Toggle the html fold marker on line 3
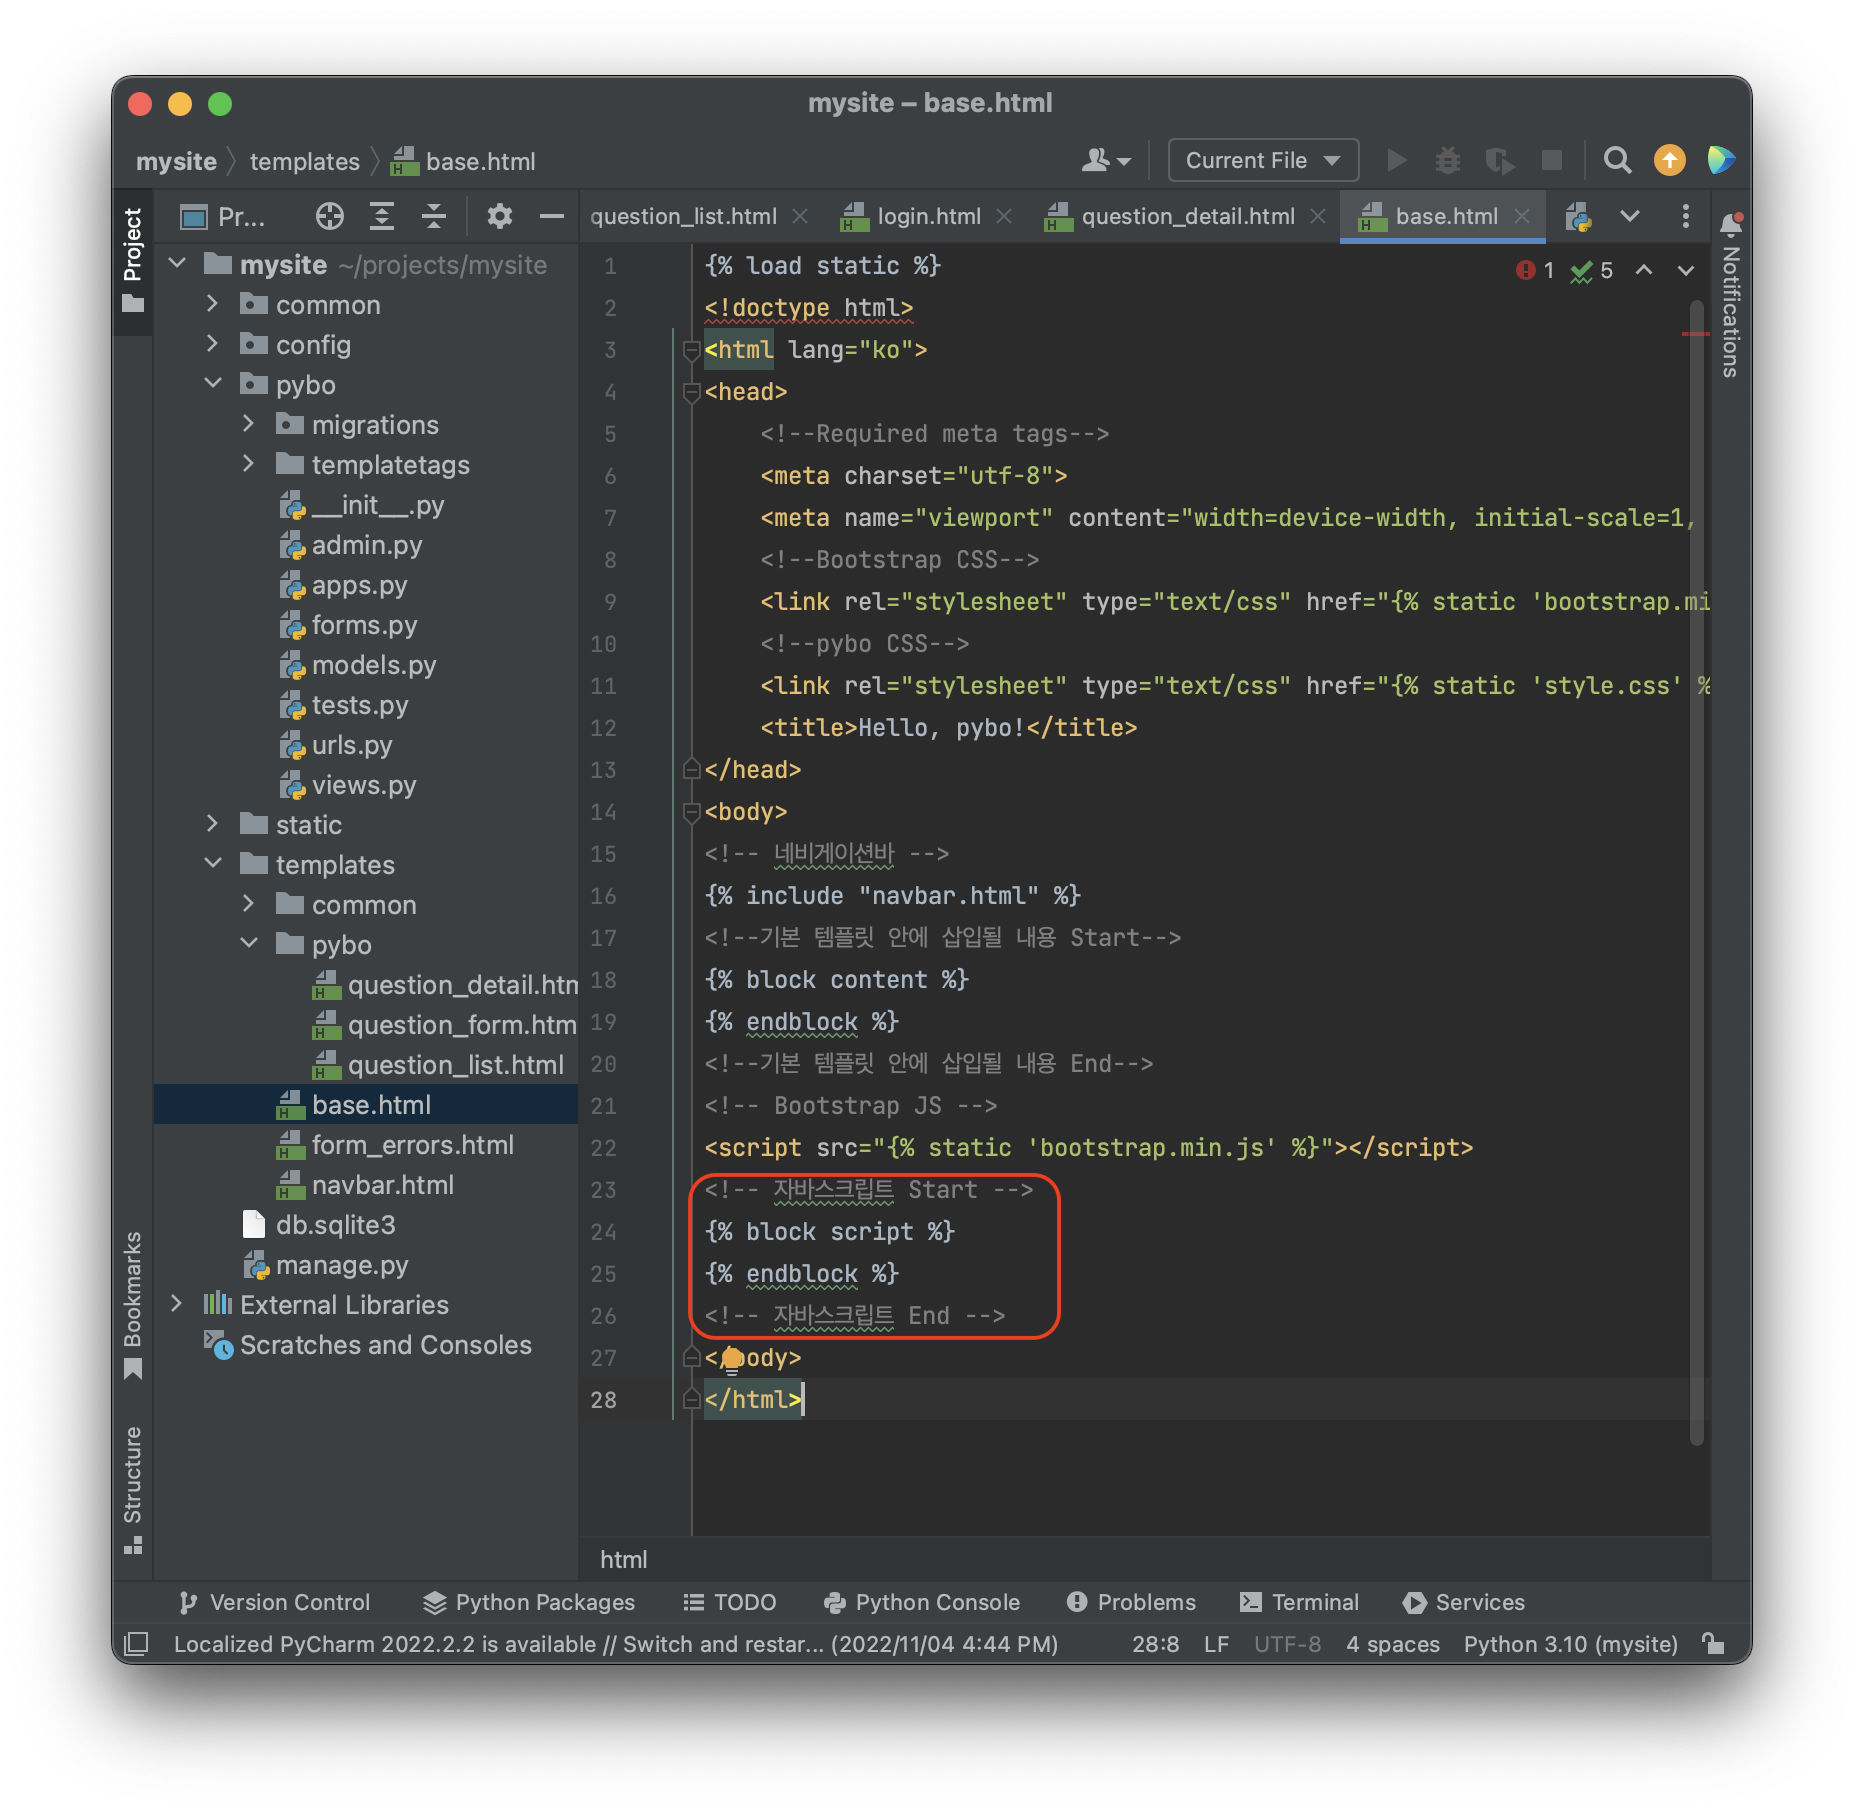Viewport: 1864px width, 1812px height. tap(691, 350)
